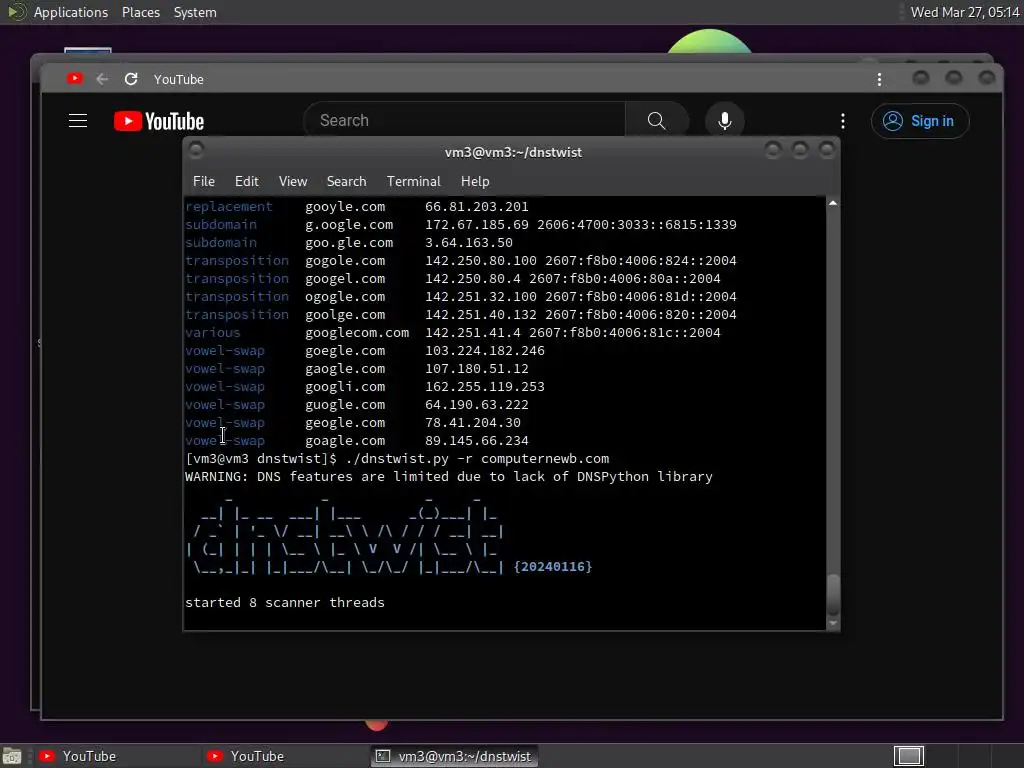Click googlecom.com domain text
Viewport: 1024px width, 768px height.
tap(357, 333)
